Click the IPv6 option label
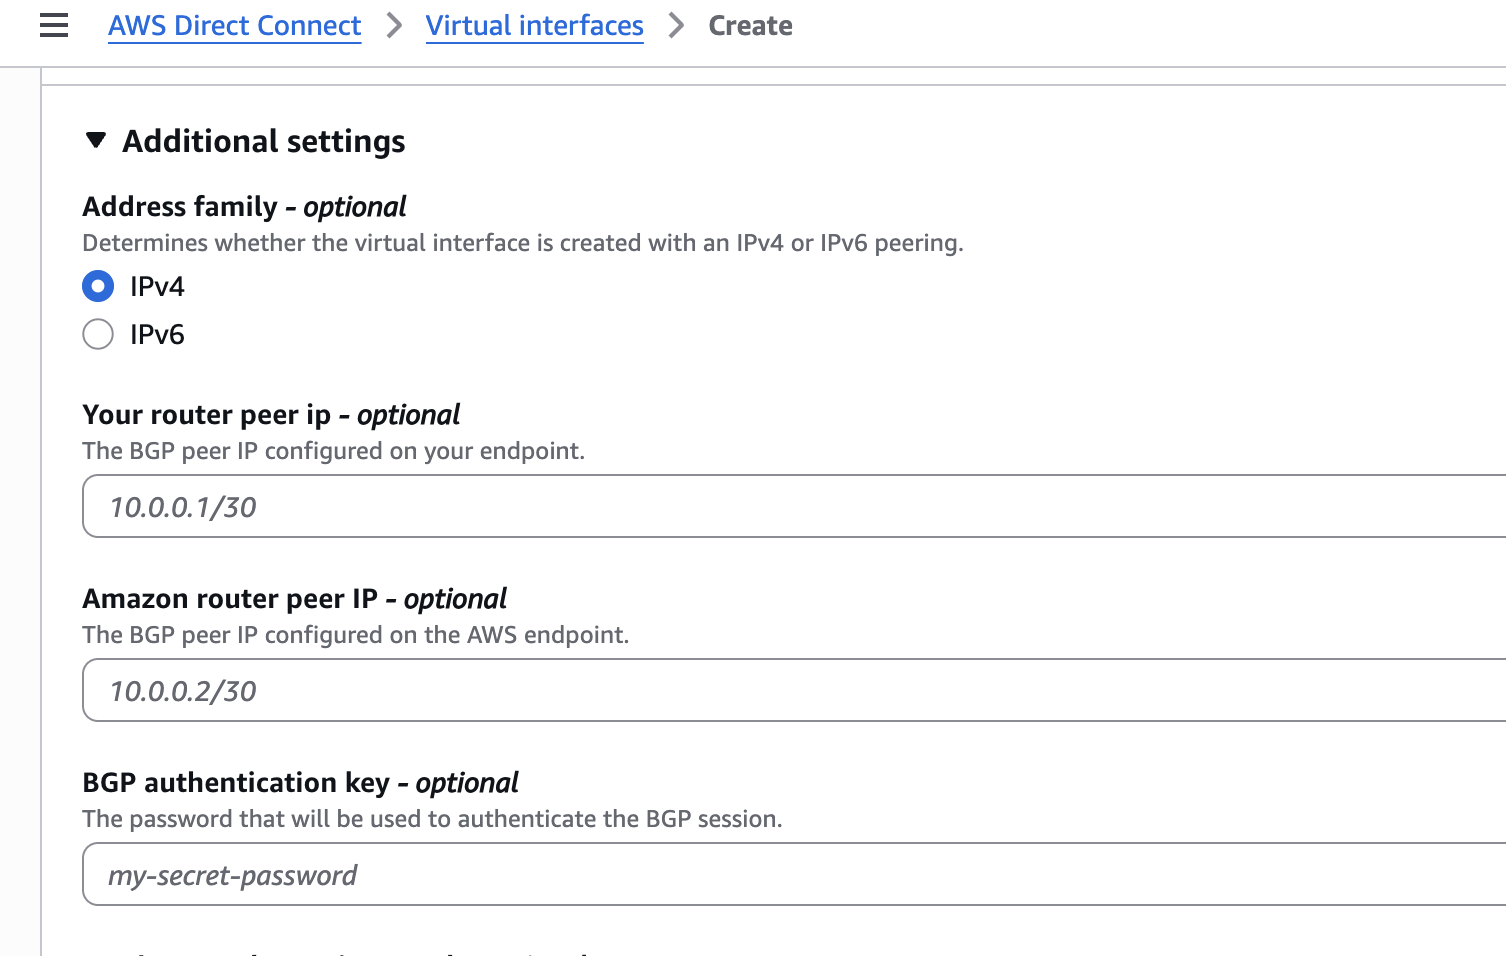This screenshot has height=956, width=1506. 157,335
